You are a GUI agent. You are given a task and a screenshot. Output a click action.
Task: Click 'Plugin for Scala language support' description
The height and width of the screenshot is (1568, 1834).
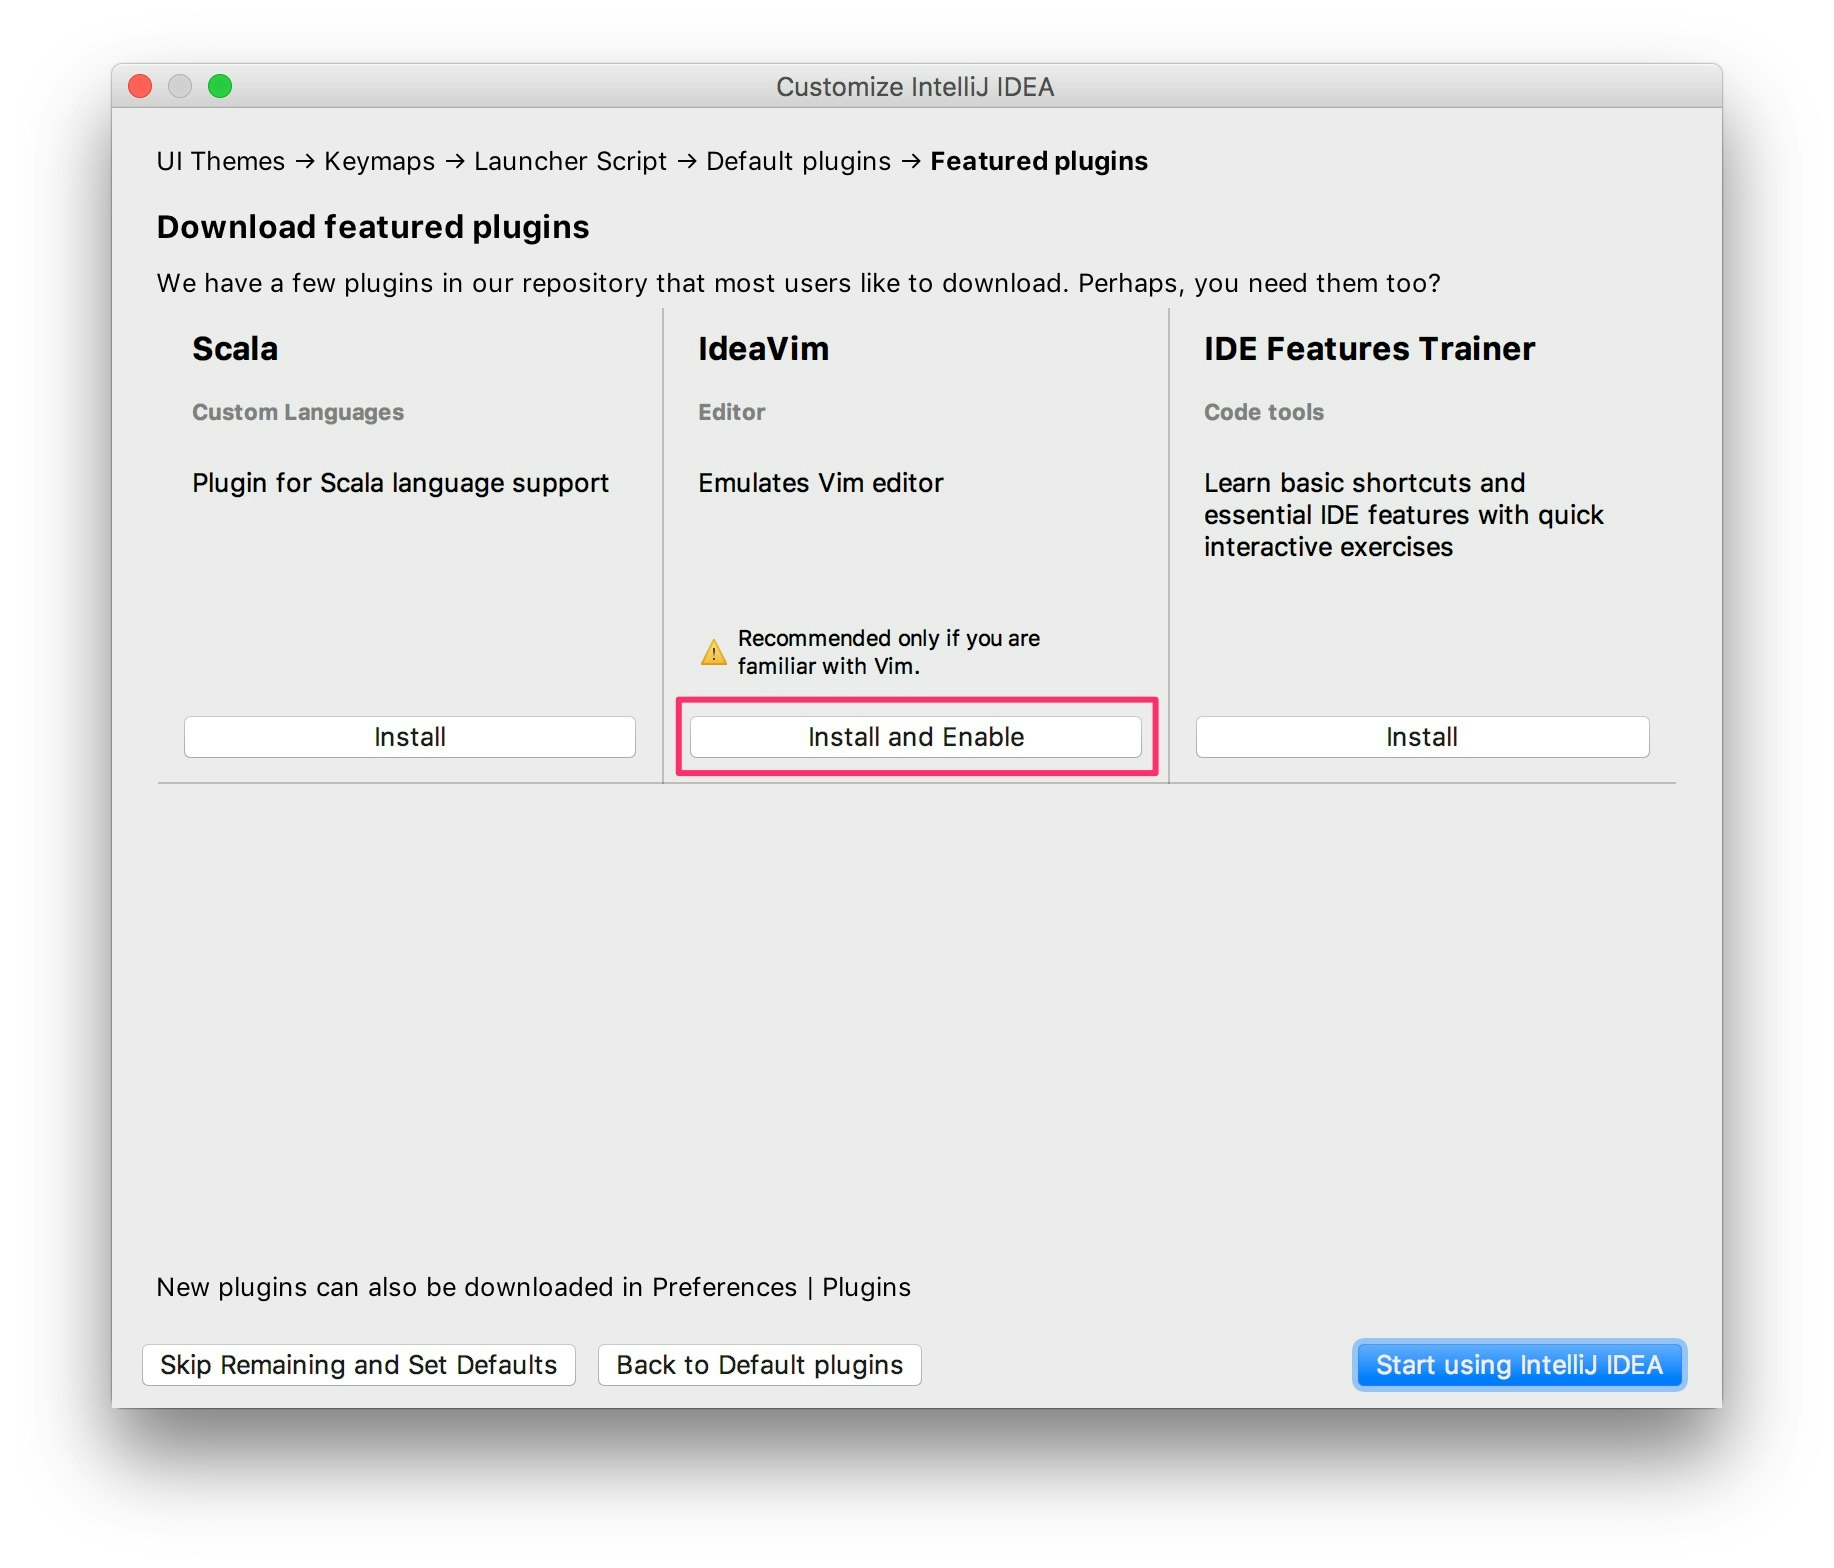tap(400, 483)
